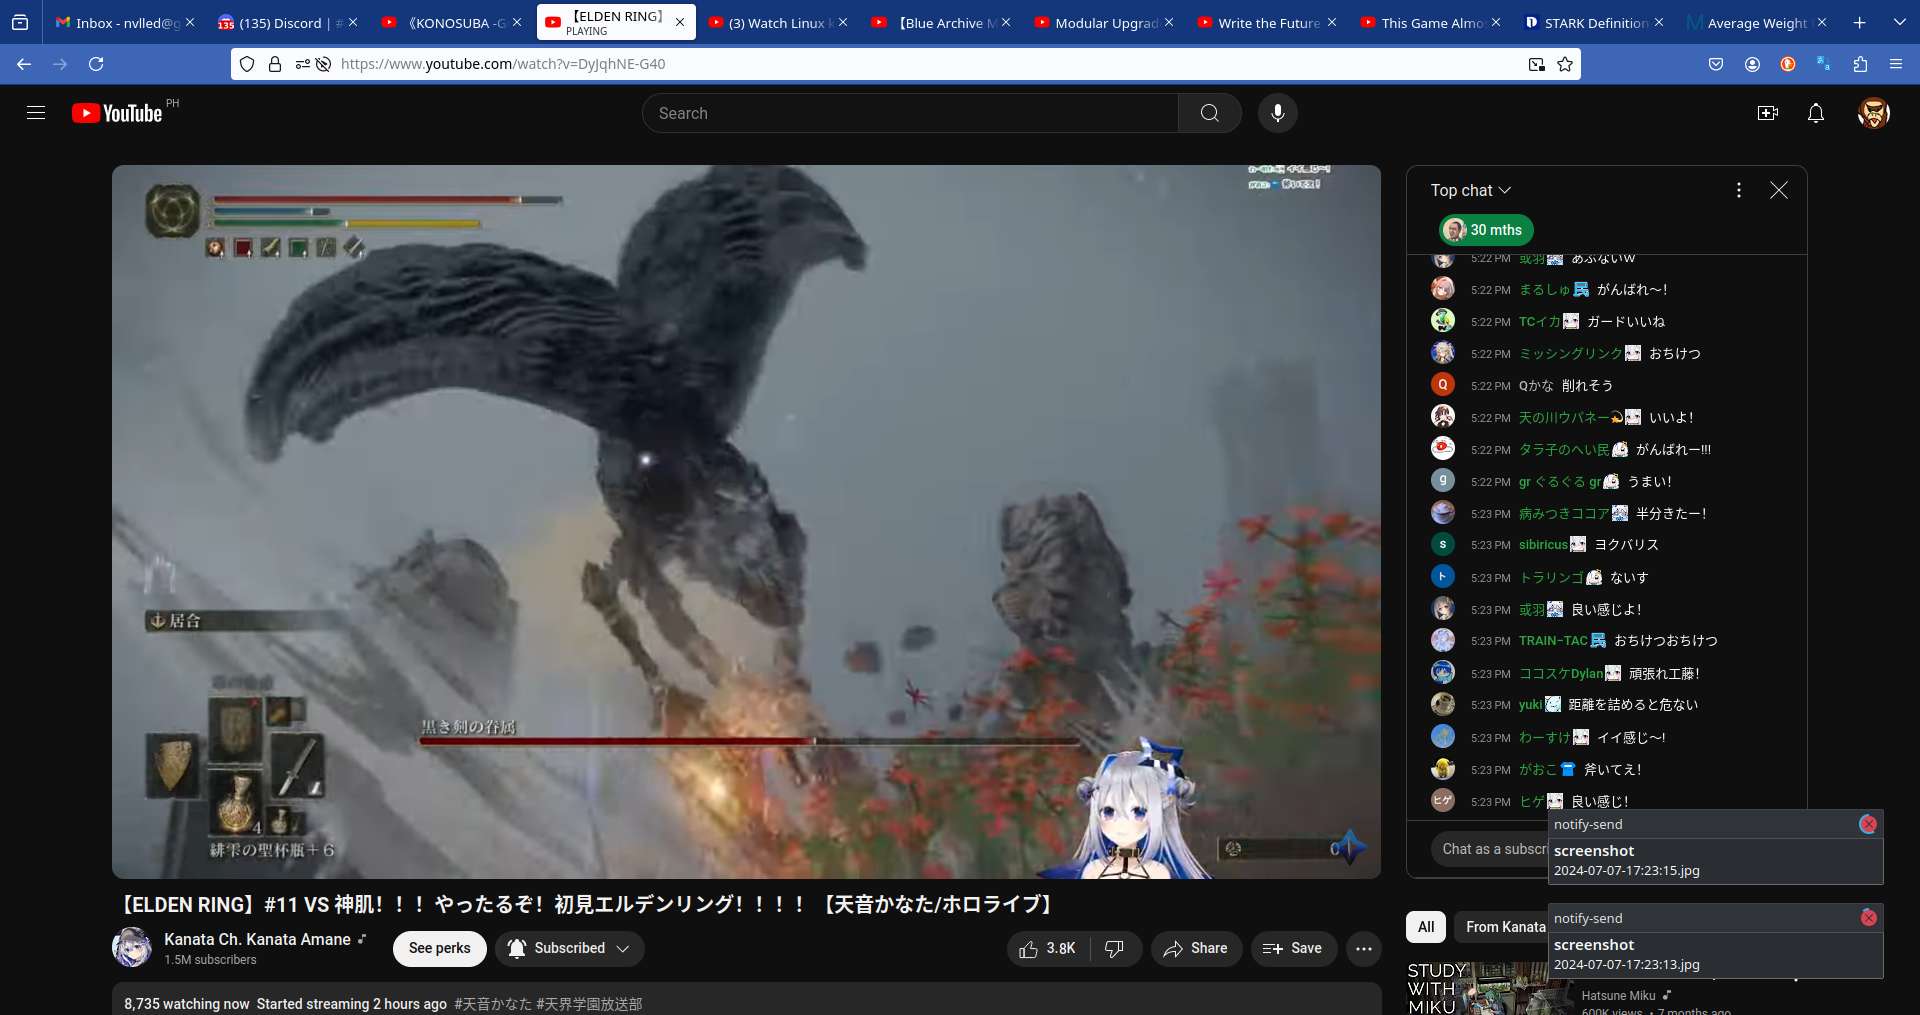This screenshot has height=1015, width=1920.
Task: Like the video showing 3.8K
Action: (x=1048, y=948)
